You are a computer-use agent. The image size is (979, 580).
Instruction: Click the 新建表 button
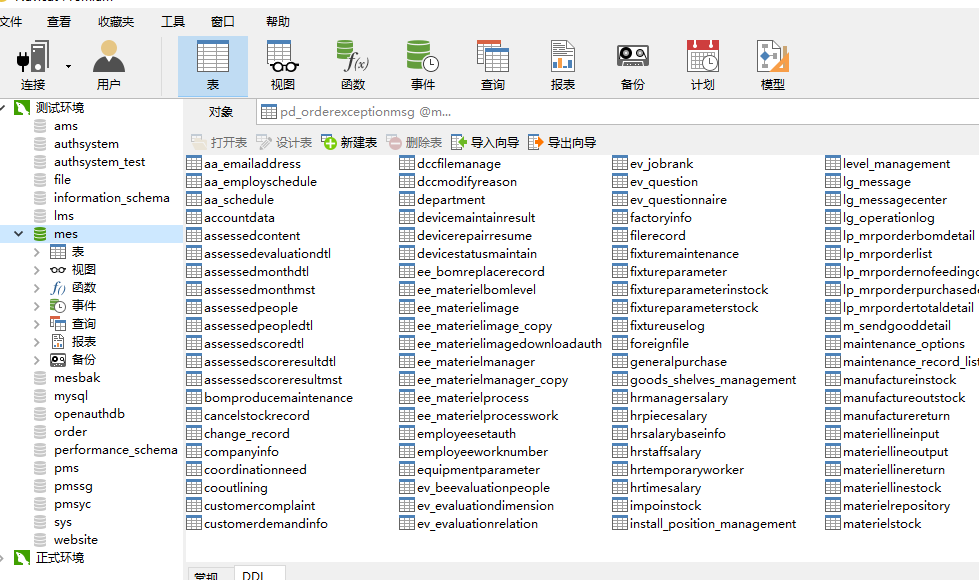(x=349, y=142)
